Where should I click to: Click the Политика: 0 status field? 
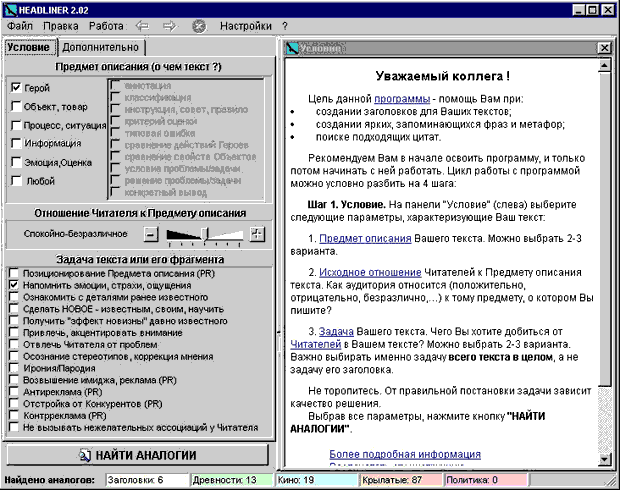click(x=486, y=480)
